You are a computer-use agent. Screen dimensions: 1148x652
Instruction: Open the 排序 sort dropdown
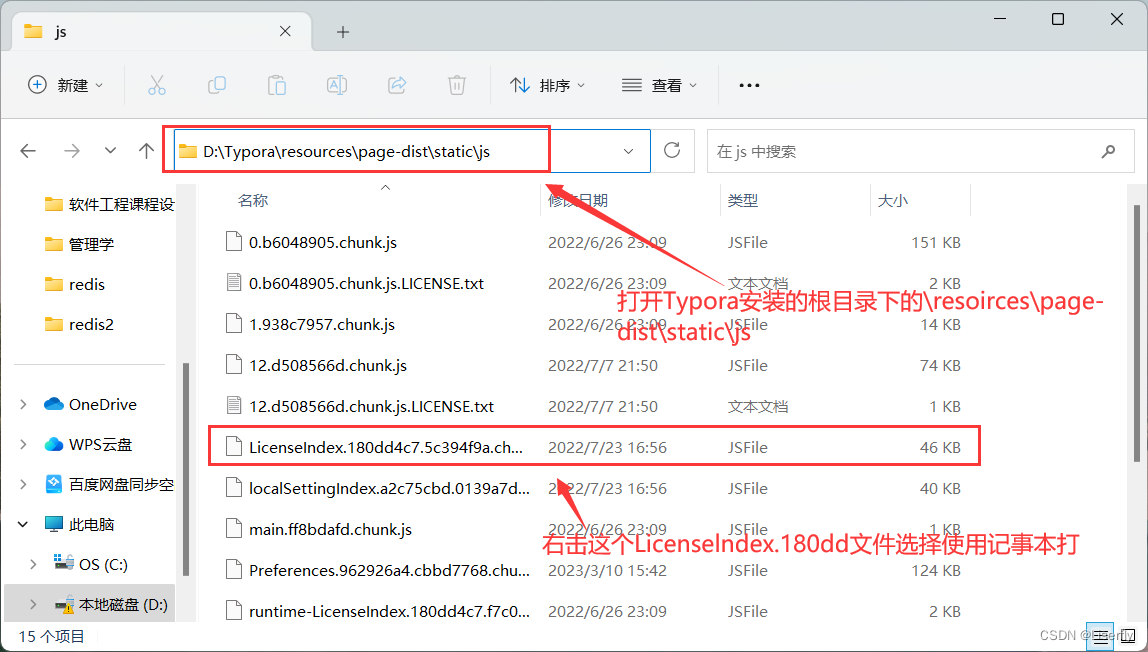548,86
